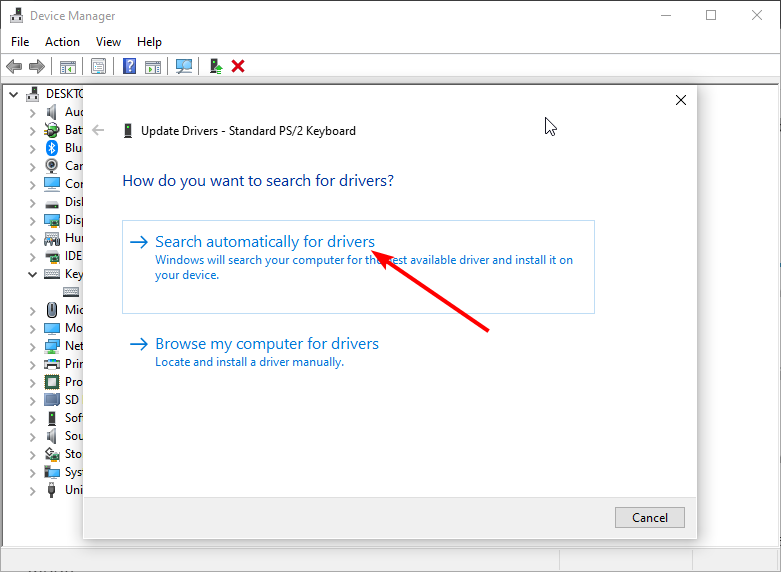The image size is (781, 572).
Task: Close the Update Drivers dialog with X
Action: (x=681, y=100)
